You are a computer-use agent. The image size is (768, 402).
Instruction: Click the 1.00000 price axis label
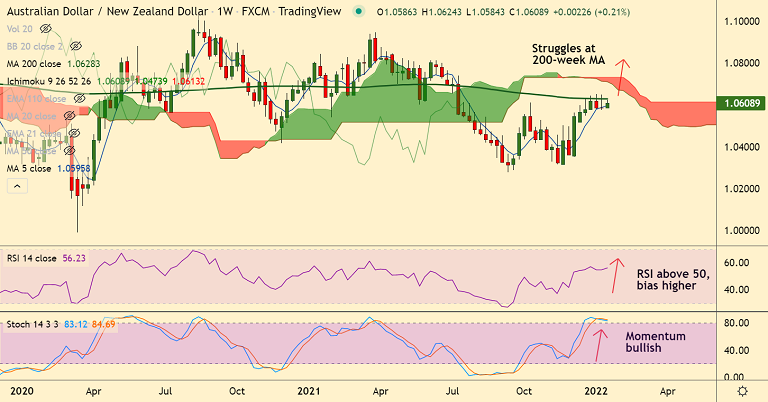click(740, 231)
